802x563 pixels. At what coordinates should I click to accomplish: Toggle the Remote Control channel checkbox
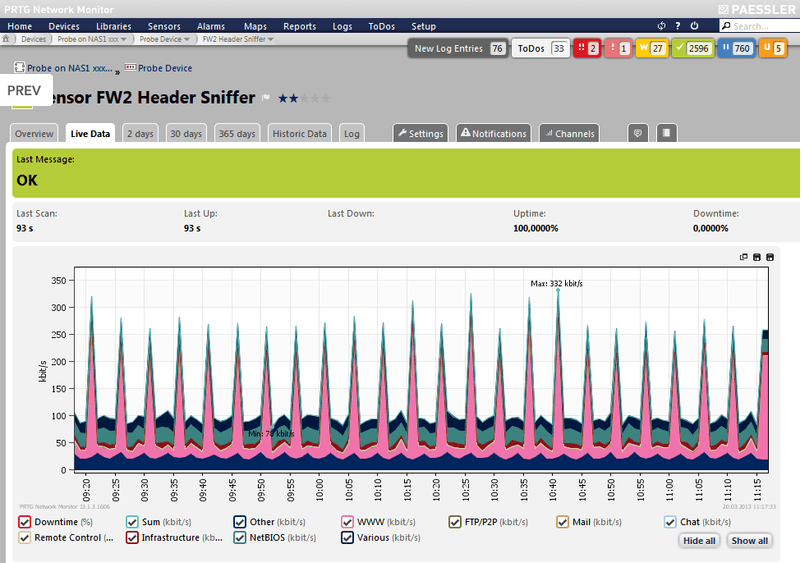[x=25, y=537]
